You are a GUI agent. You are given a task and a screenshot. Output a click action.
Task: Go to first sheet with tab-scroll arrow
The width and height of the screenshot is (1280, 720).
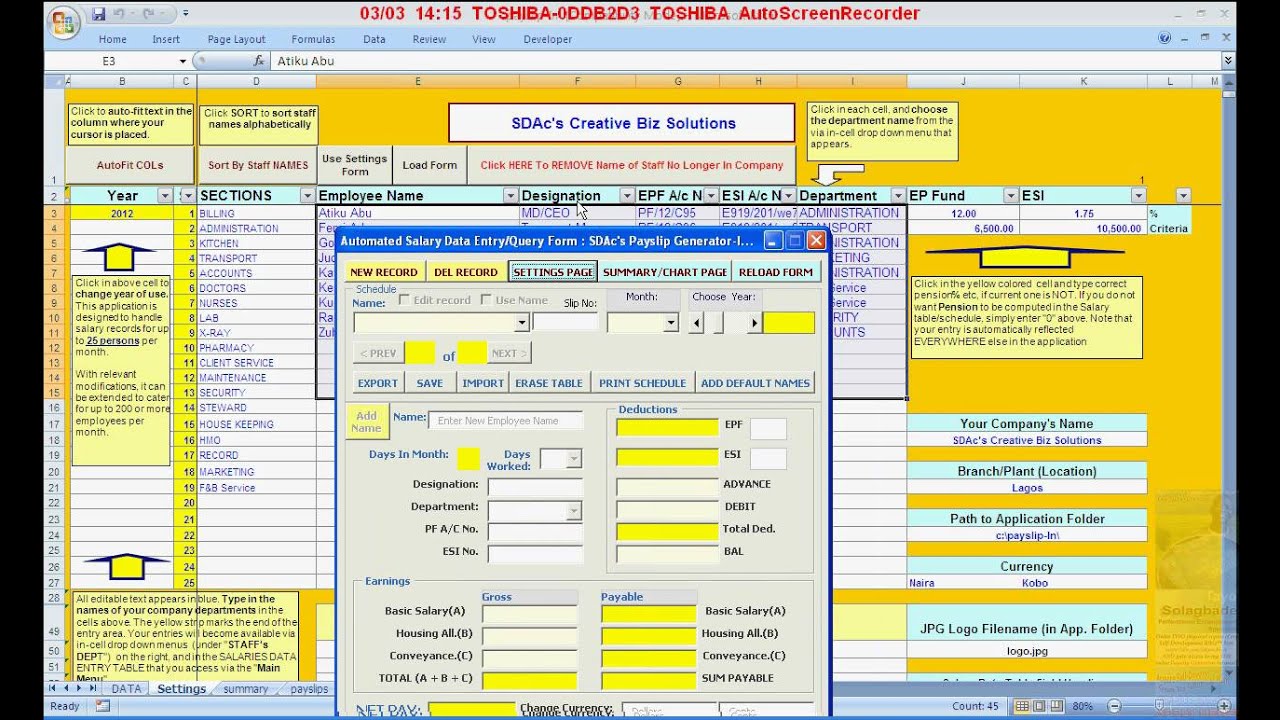click(x=54, y=688)
